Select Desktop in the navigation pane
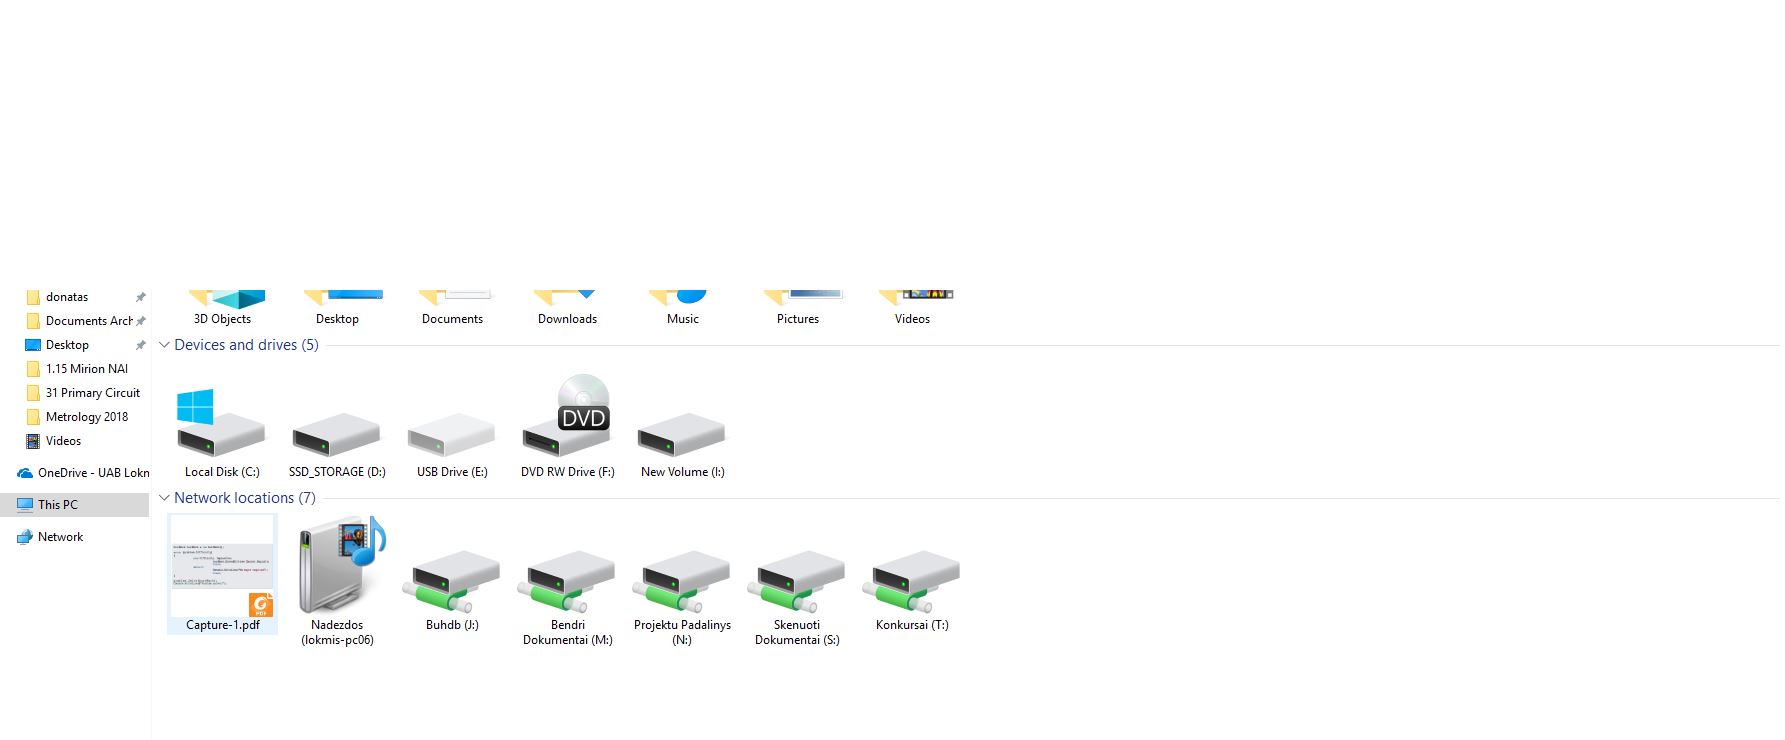The image size is (1785, 740). [67, 345]
